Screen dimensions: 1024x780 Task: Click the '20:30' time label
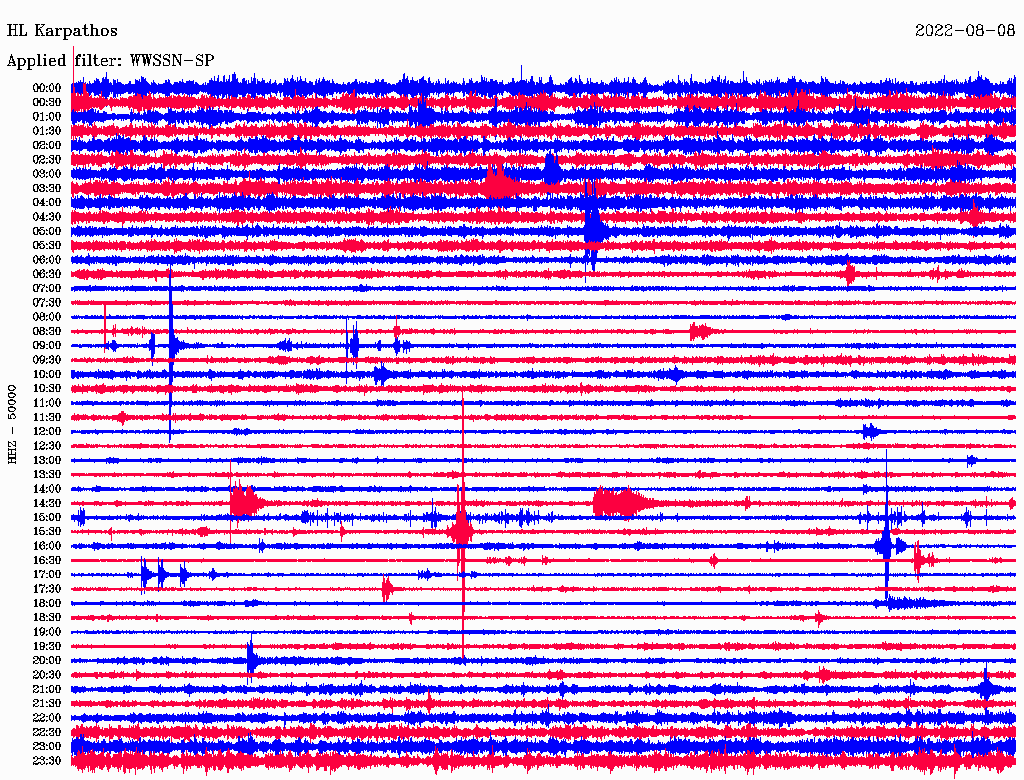47,675
